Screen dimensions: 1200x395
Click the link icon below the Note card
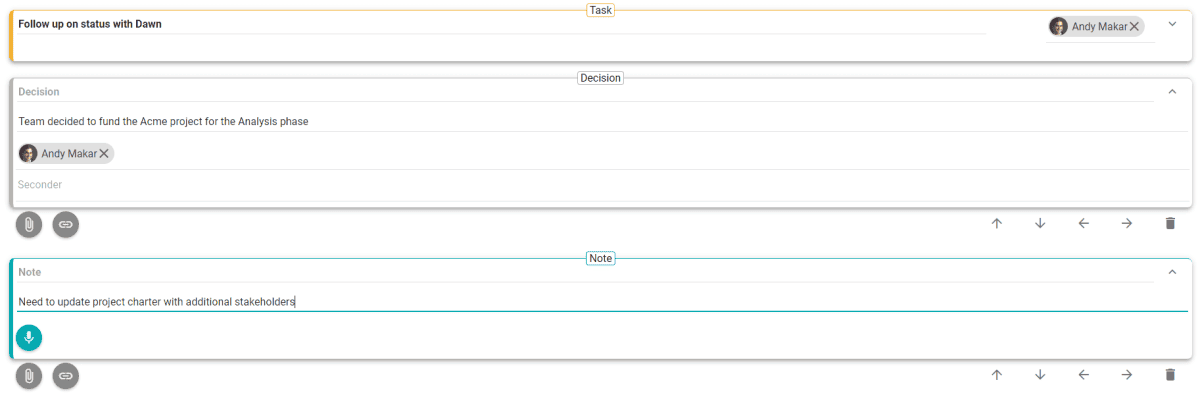(x=66, y=376)
